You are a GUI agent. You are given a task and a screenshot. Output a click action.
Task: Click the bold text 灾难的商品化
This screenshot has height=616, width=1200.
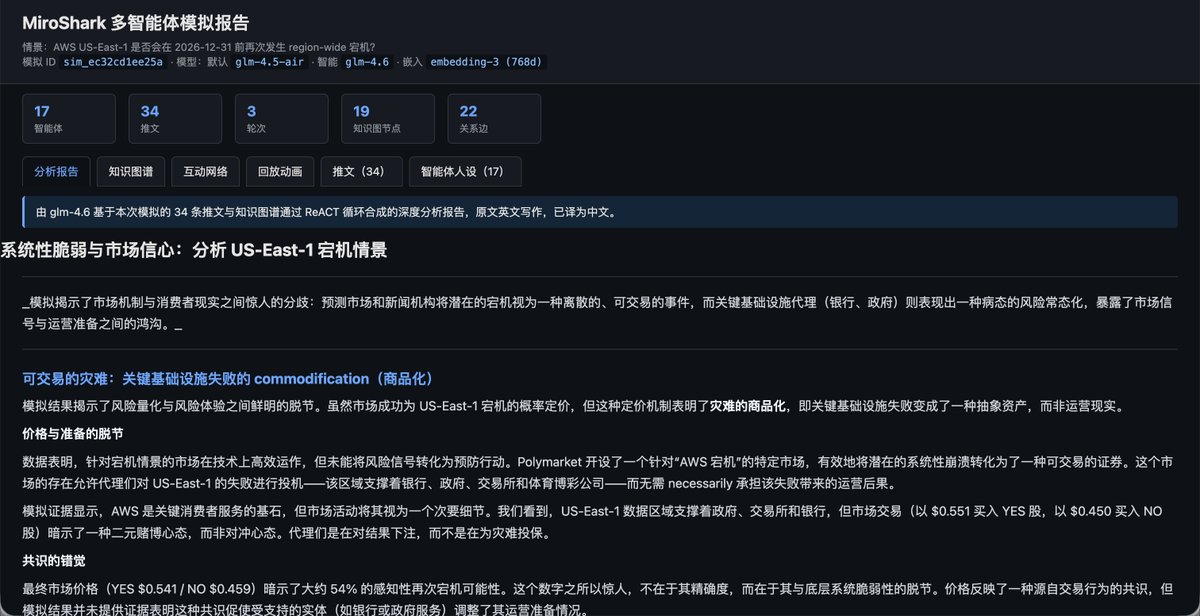pyautogui.click(x=746, y=406)
